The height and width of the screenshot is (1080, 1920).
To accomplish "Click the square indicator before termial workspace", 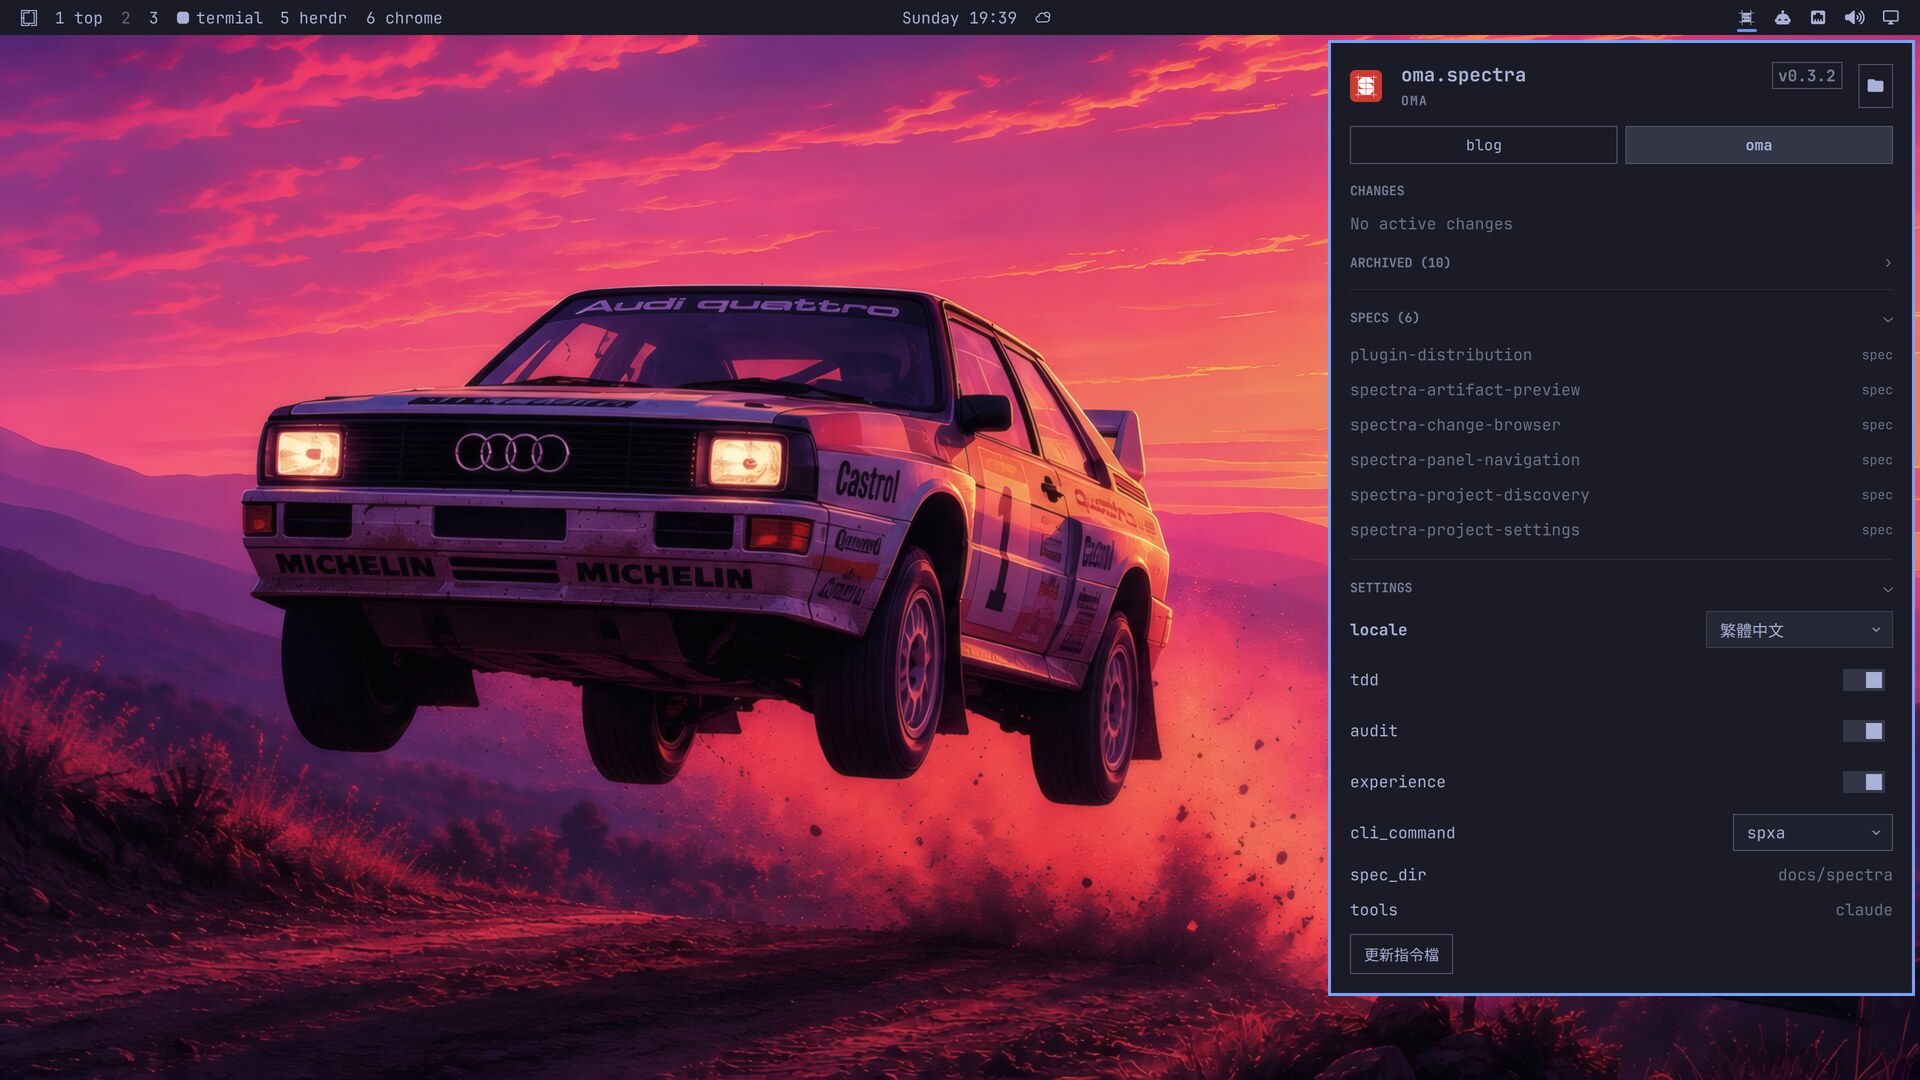I will click(x=183, y=18).
